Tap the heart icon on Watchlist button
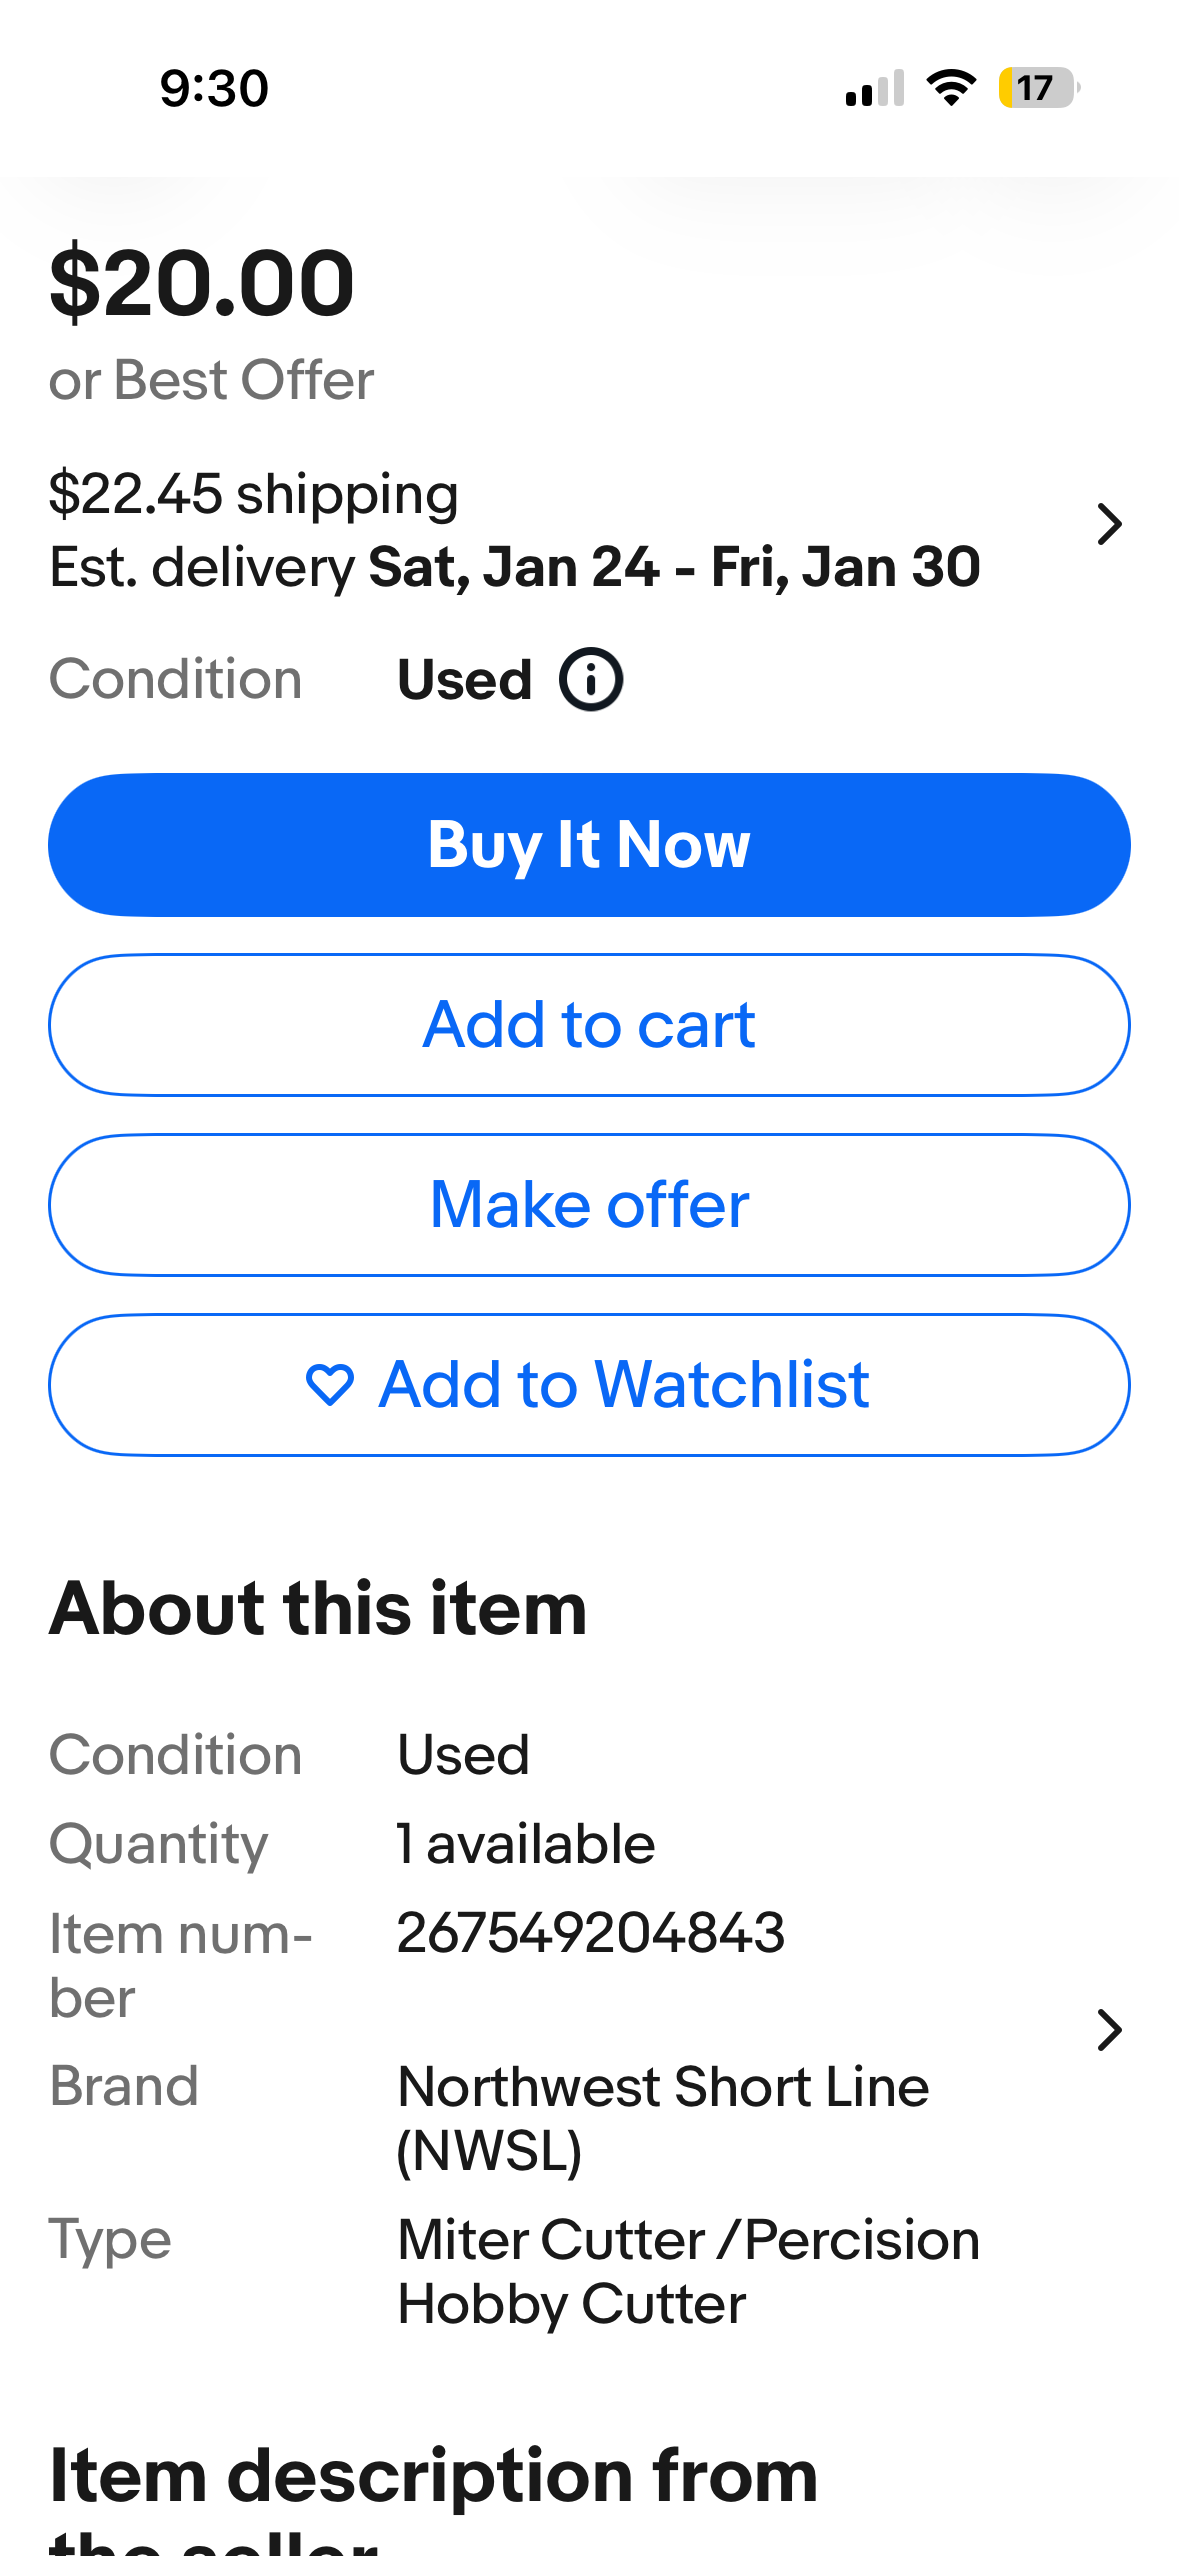The height and width of the screenshot is (2556, 1179). click(329, 1385)
